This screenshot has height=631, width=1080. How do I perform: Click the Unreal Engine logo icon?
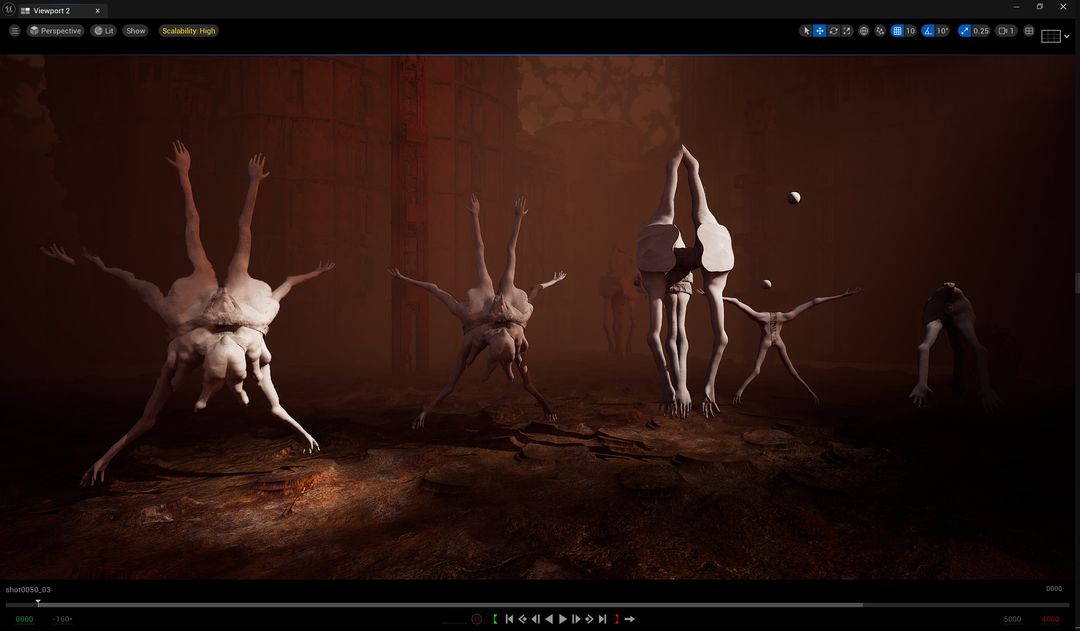coord(9,9)
